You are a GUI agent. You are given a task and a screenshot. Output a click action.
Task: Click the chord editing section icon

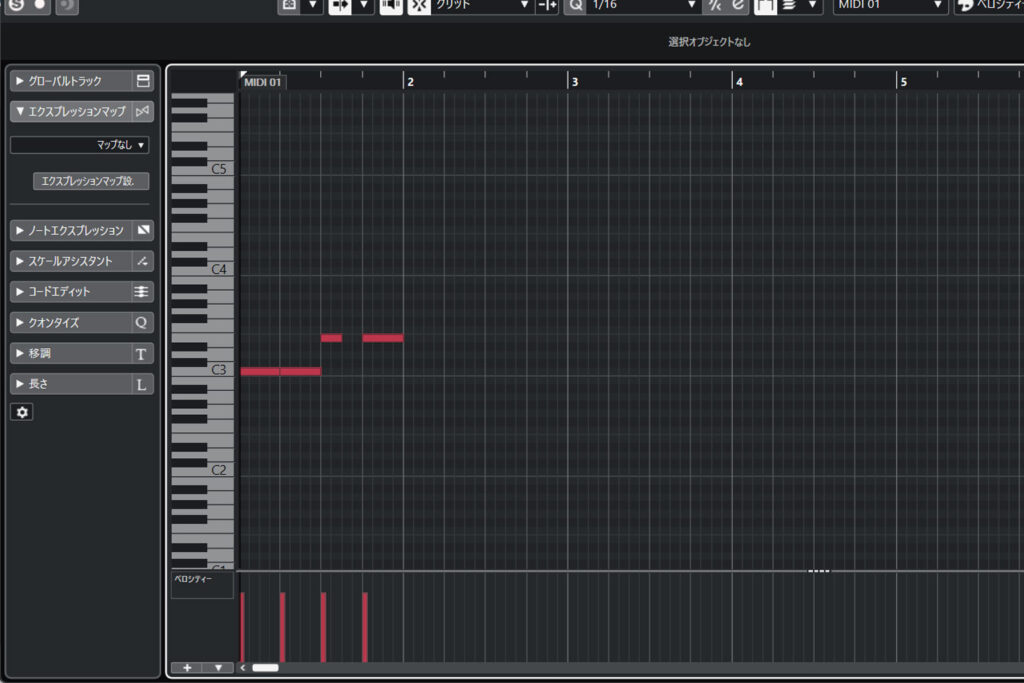[x=143, y=292]
